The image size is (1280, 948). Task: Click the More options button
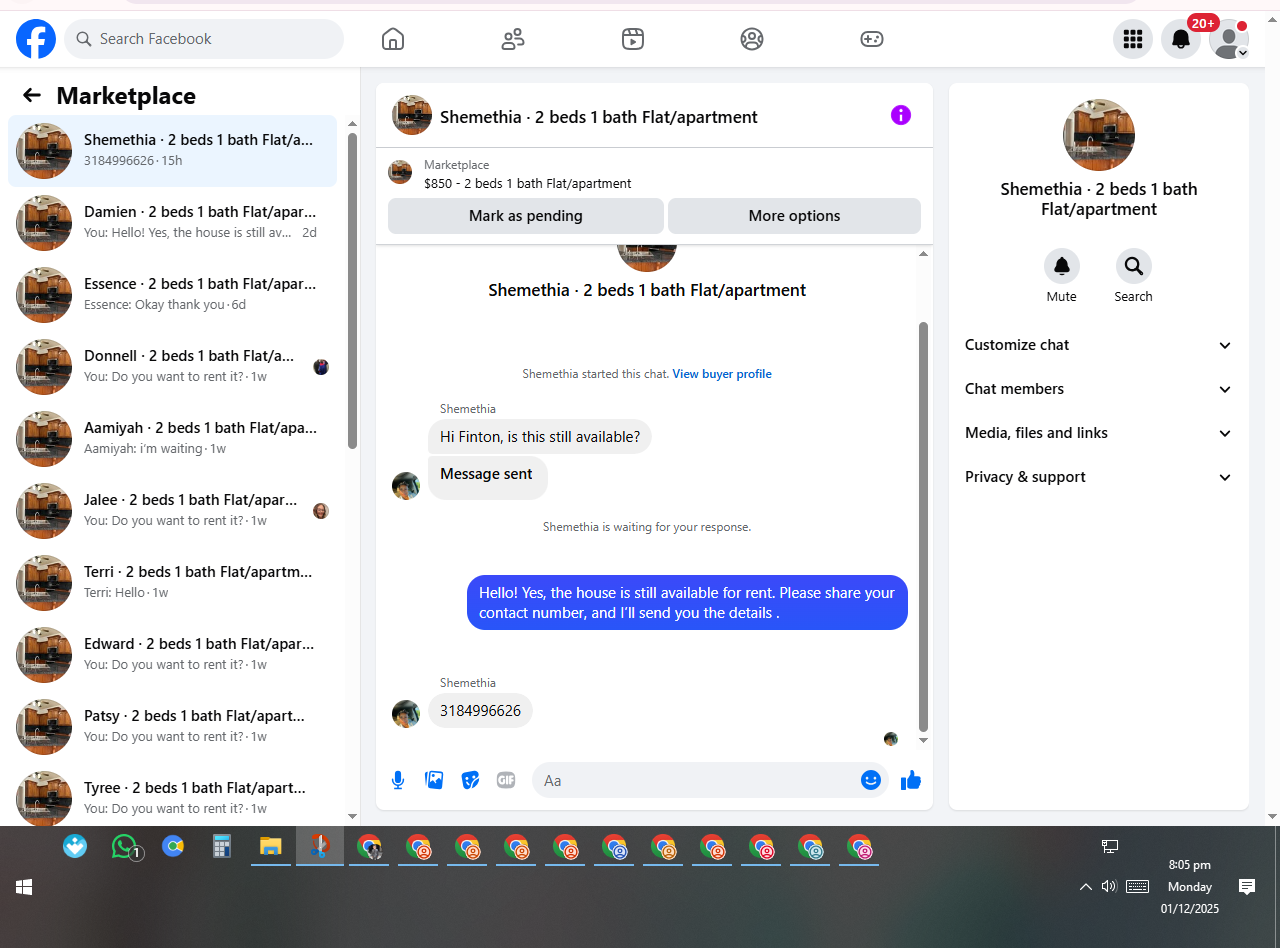coord(794,216)
